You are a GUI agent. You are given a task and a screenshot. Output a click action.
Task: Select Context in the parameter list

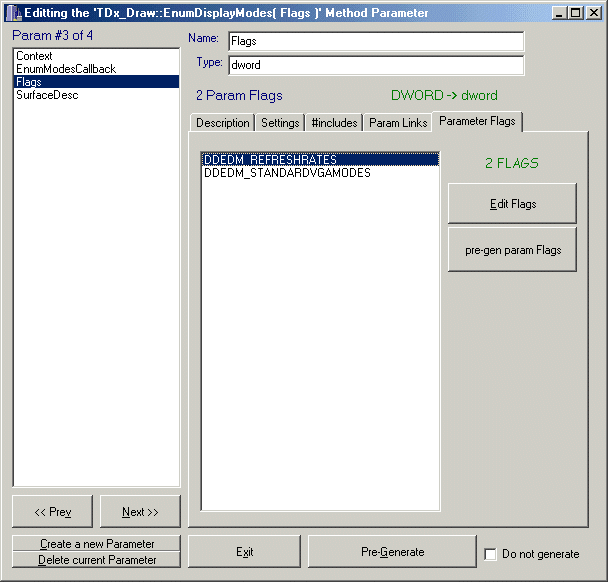click(x=35, y=56)
